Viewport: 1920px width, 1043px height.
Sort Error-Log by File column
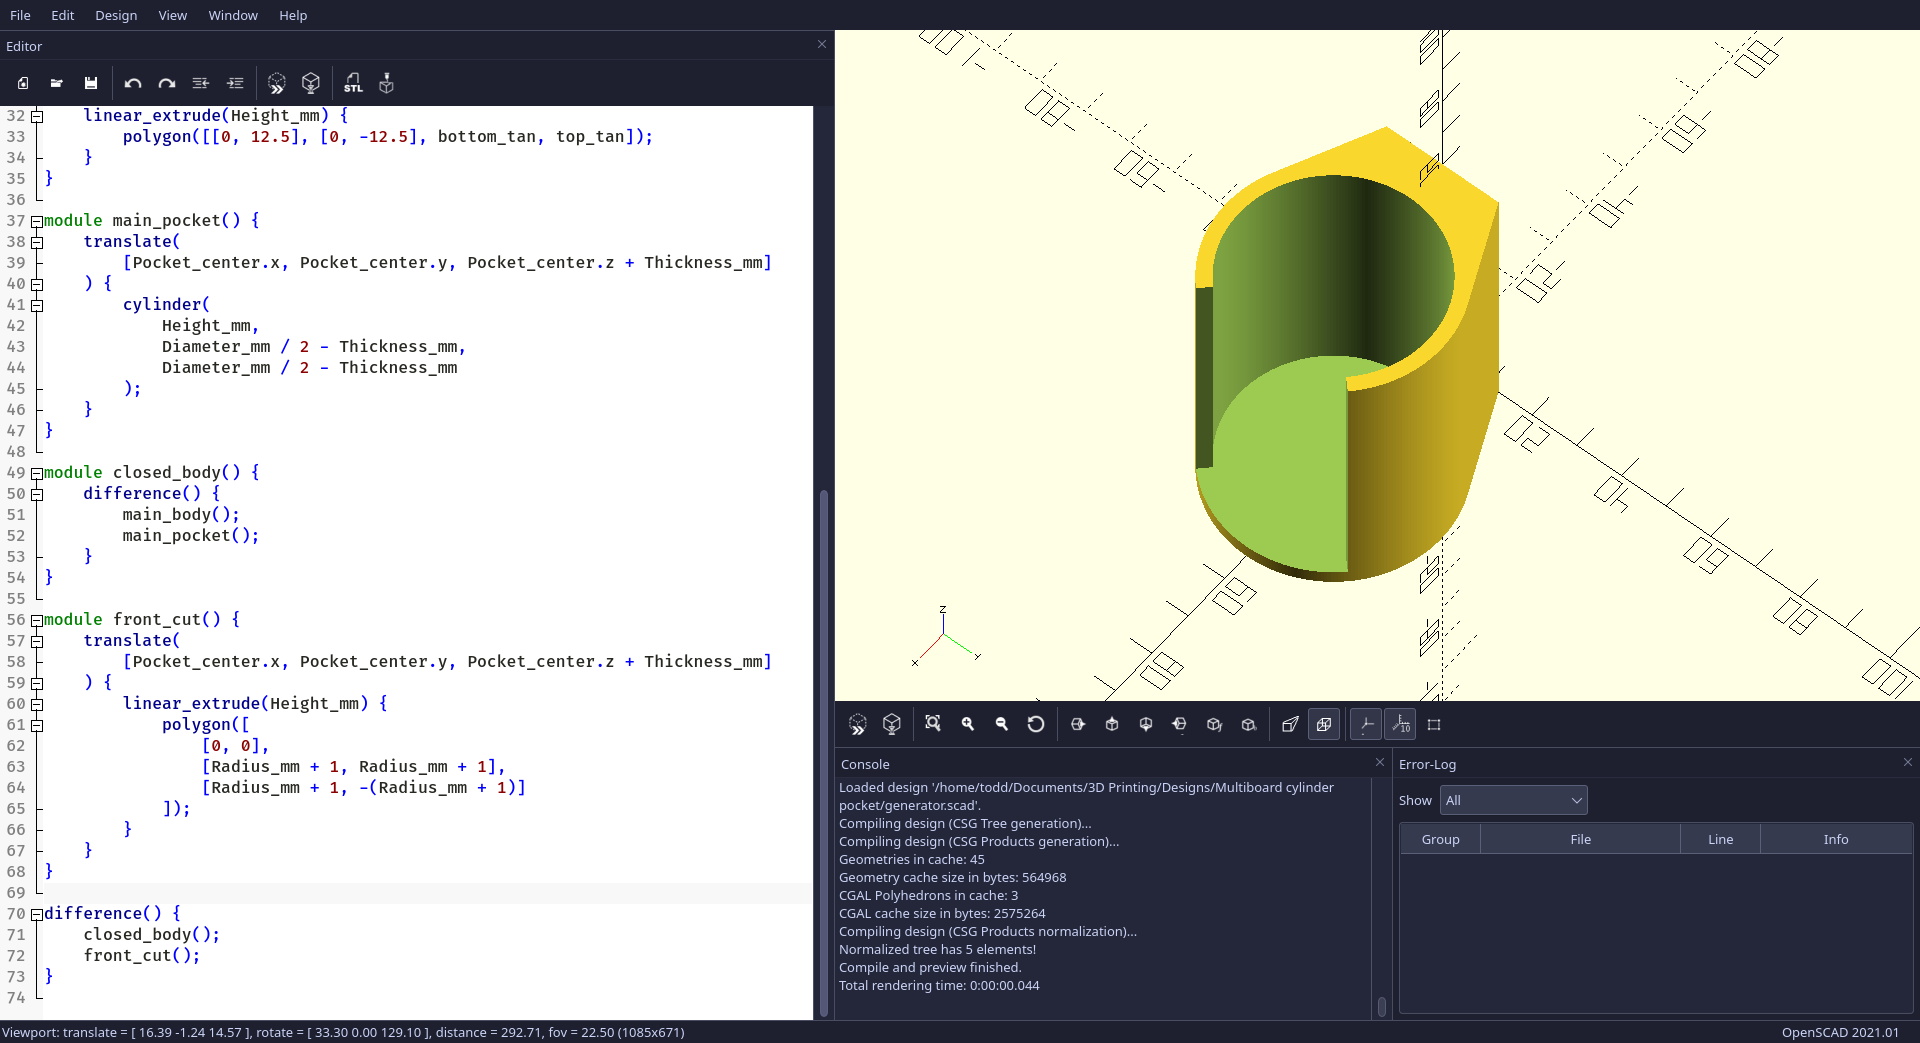(1580, 839)
